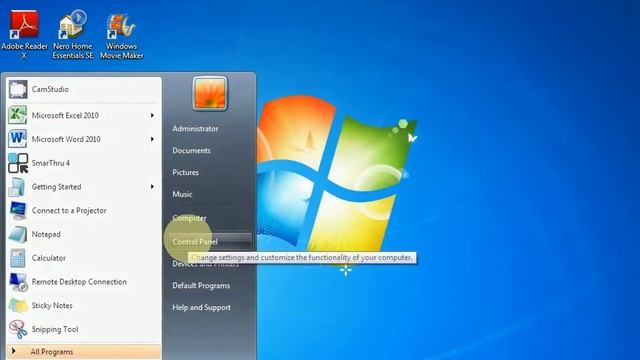The image size is (640, 360).
Task: Select Calculator text label
Action: point(49,258)
